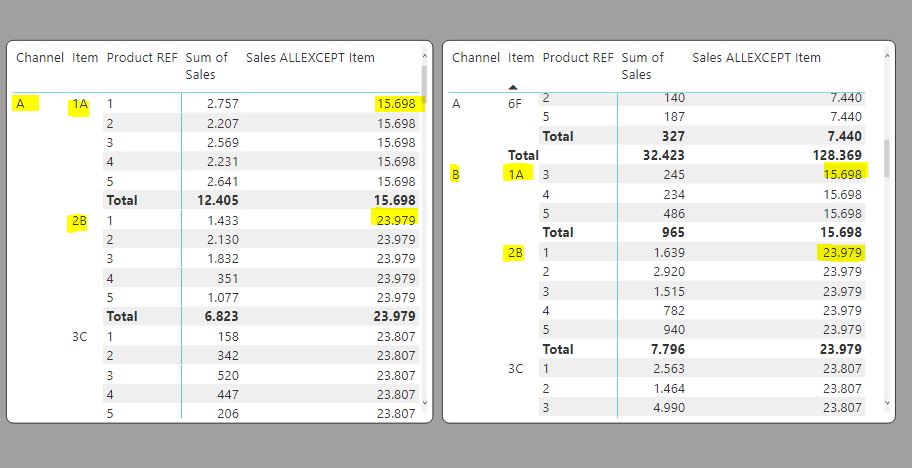
Task: Click the 4.990 sales value
Action: [669, 408]
